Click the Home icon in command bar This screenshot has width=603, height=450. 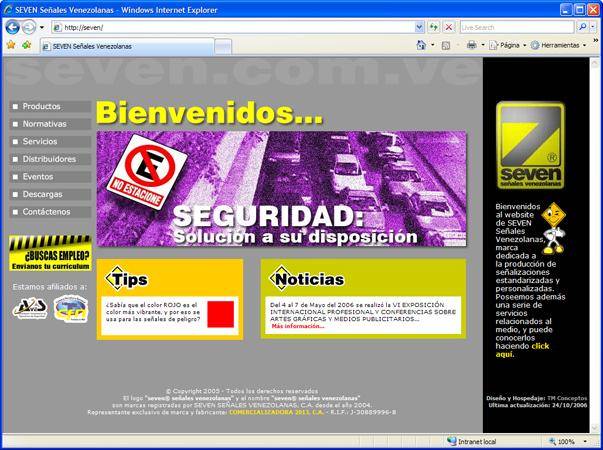(x=421, y=45)
